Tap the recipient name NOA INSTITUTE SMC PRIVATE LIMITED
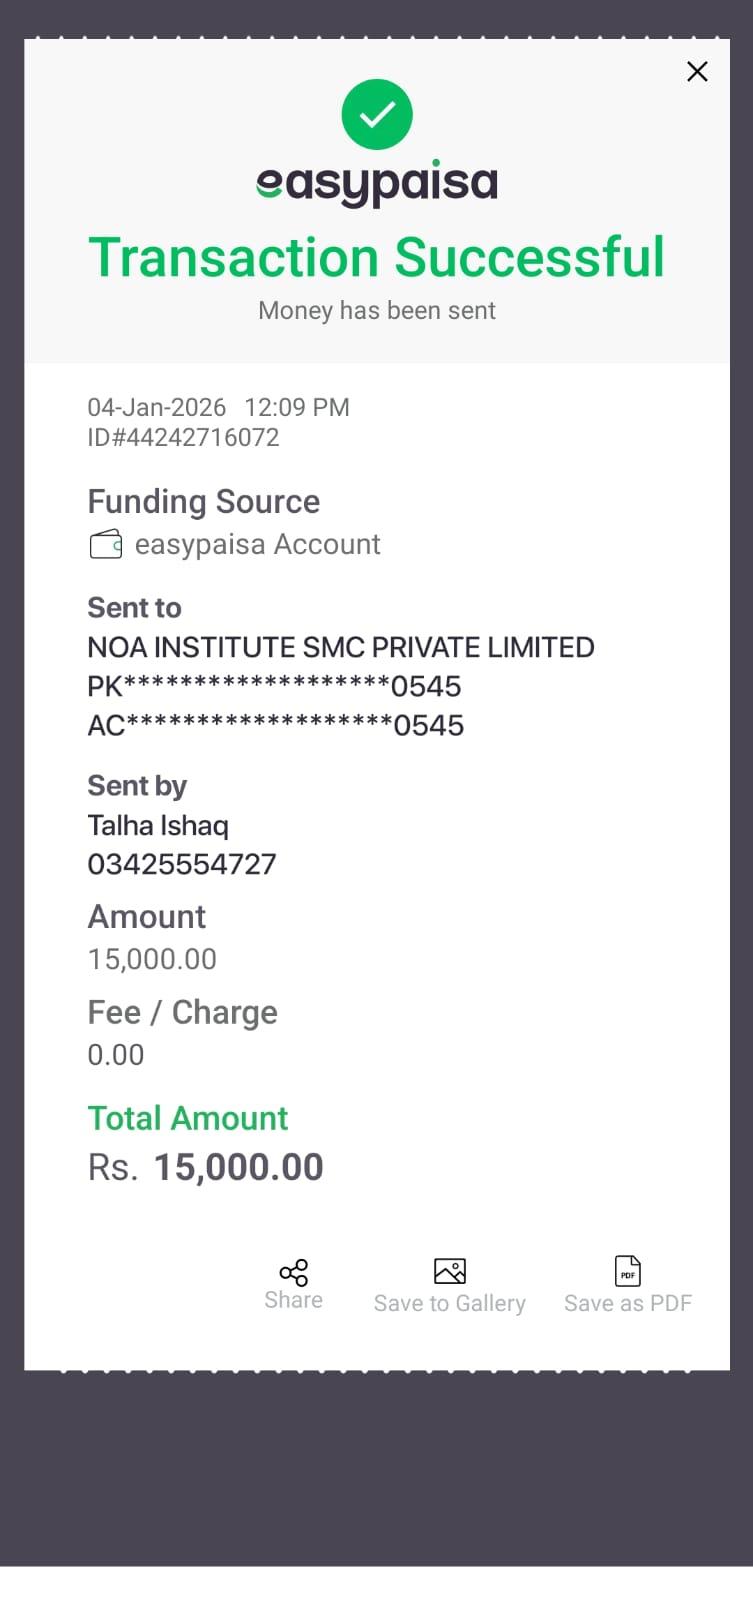 point(341,648)
